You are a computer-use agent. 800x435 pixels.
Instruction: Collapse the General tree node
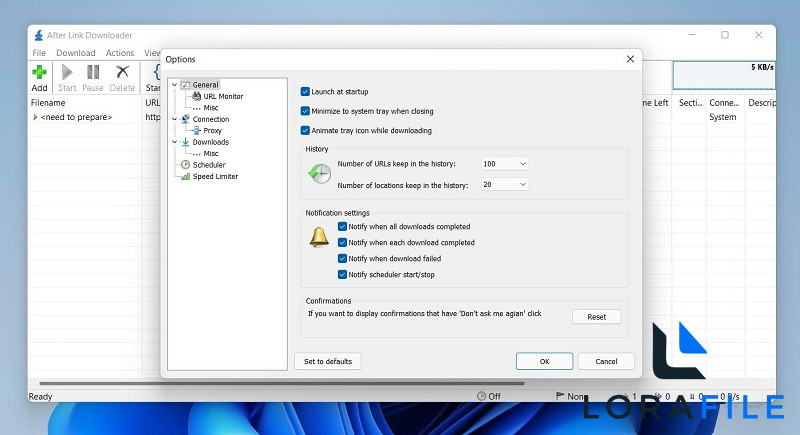click(x=175, y=85)
